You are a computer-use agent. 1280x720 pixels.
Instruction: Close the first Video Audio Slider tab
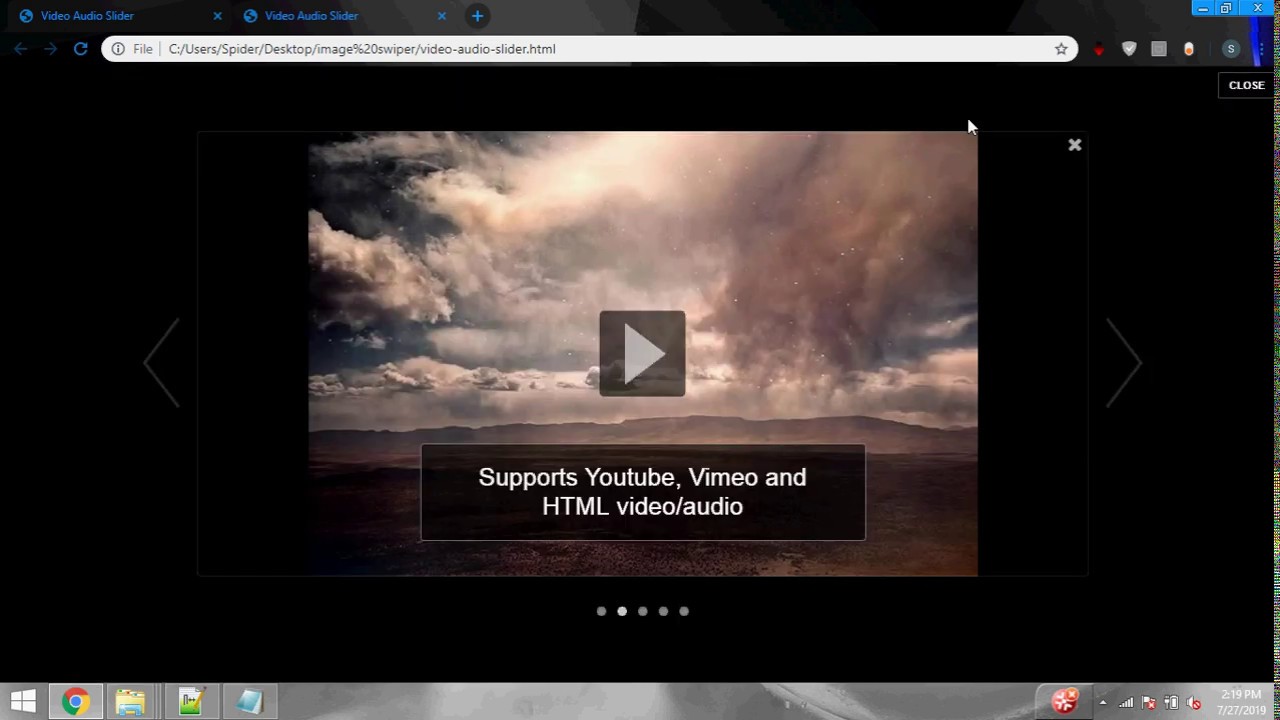[x=218, y=16]
